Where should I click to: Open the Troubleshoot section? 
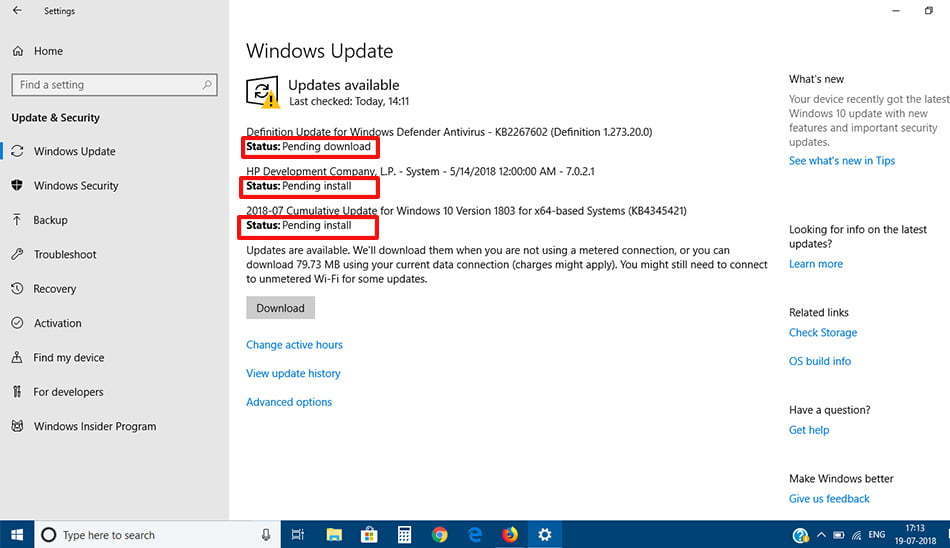click(65, 255)
